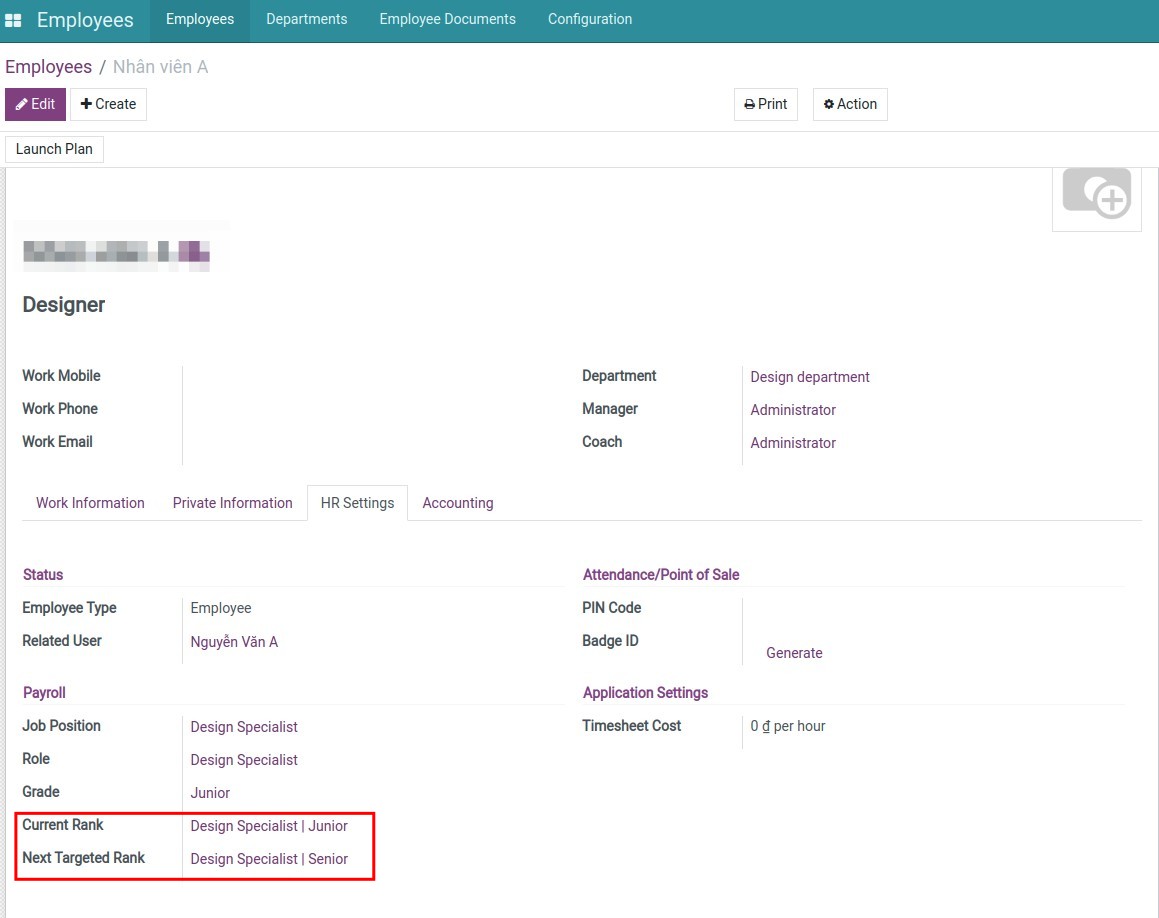The image size is (1159, 918).
Task: Open the Private Information tab
Action: coord(233,503)
